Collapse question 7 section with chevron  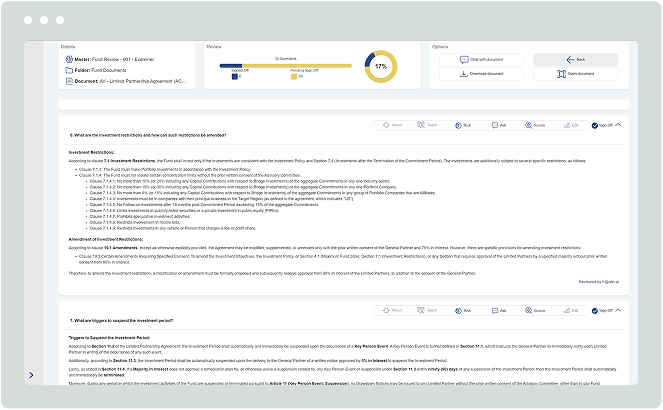click(x=618, y=310)
